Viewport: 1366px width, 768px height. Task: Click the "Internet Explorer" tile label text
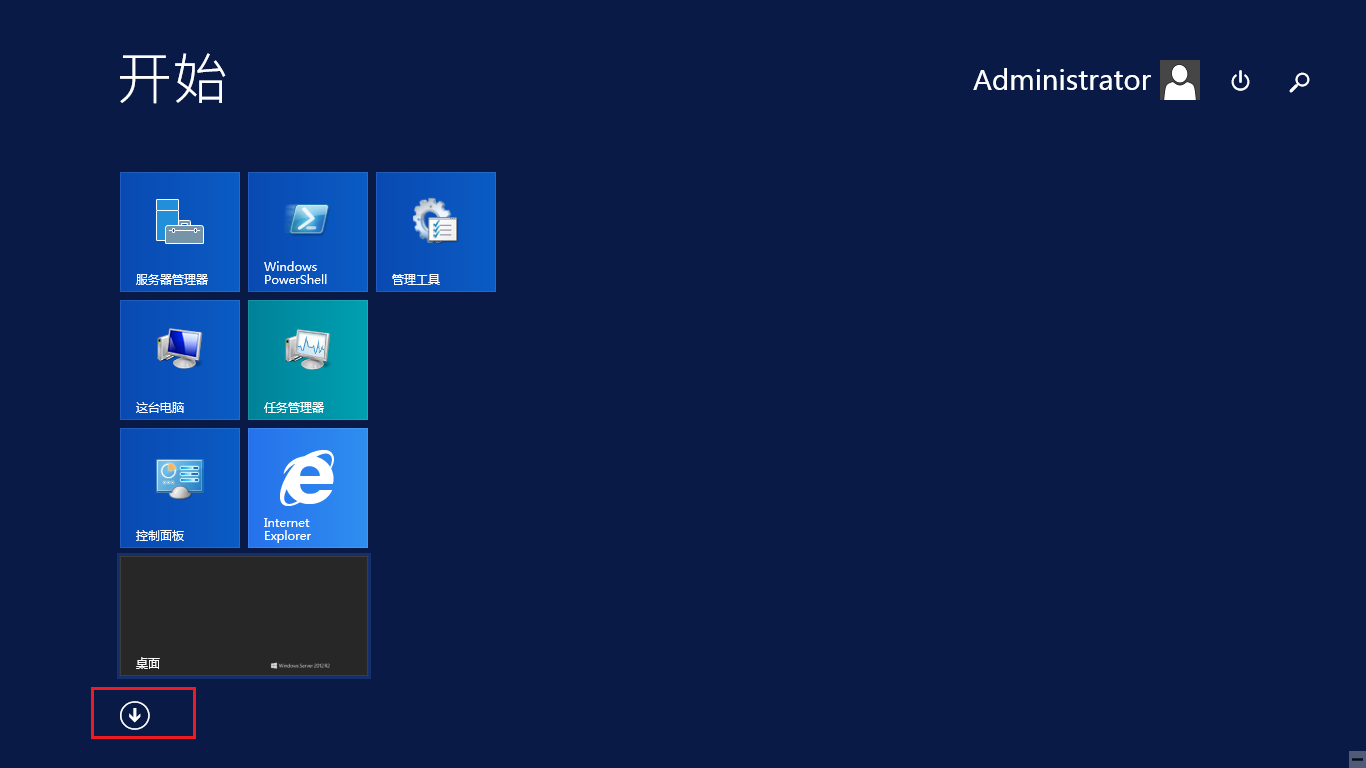[x=287, y=529]
